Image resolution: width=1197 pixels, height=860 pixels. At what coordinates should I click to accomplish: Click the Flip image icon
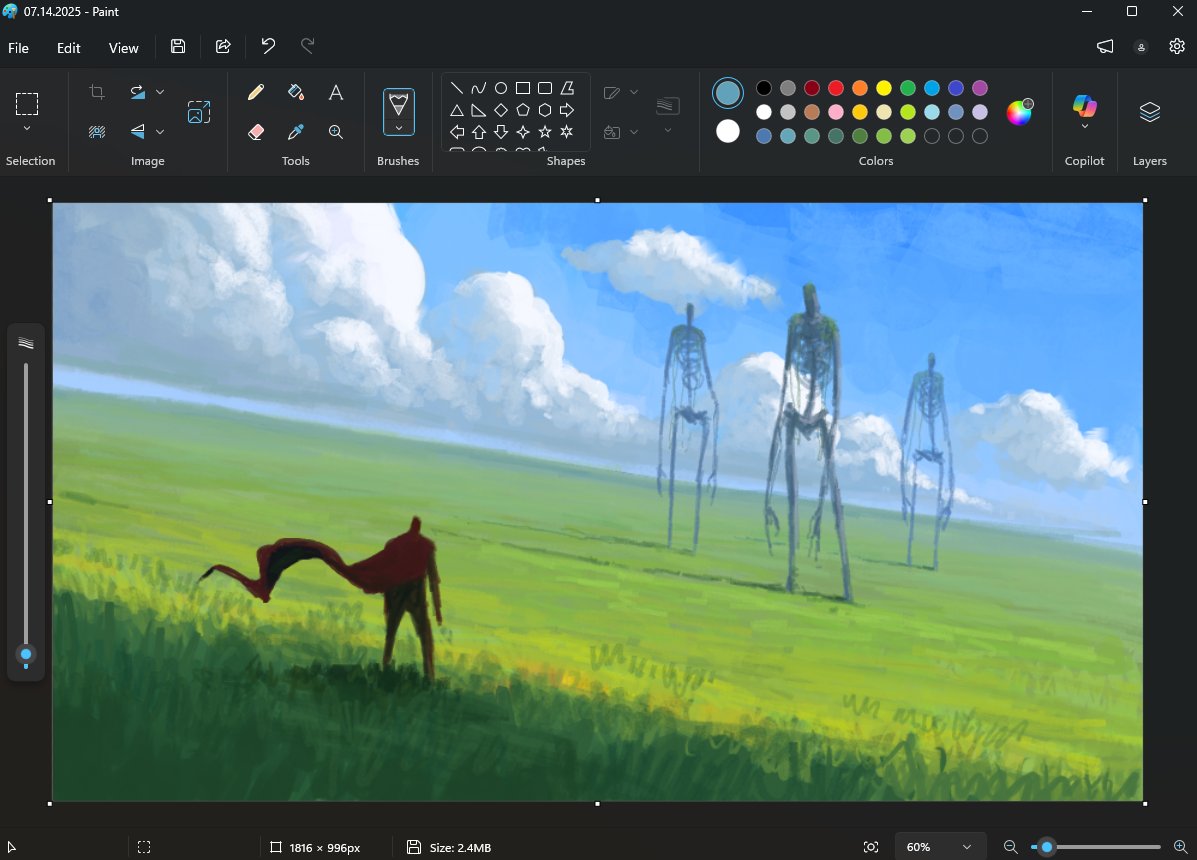click(137, 132)
